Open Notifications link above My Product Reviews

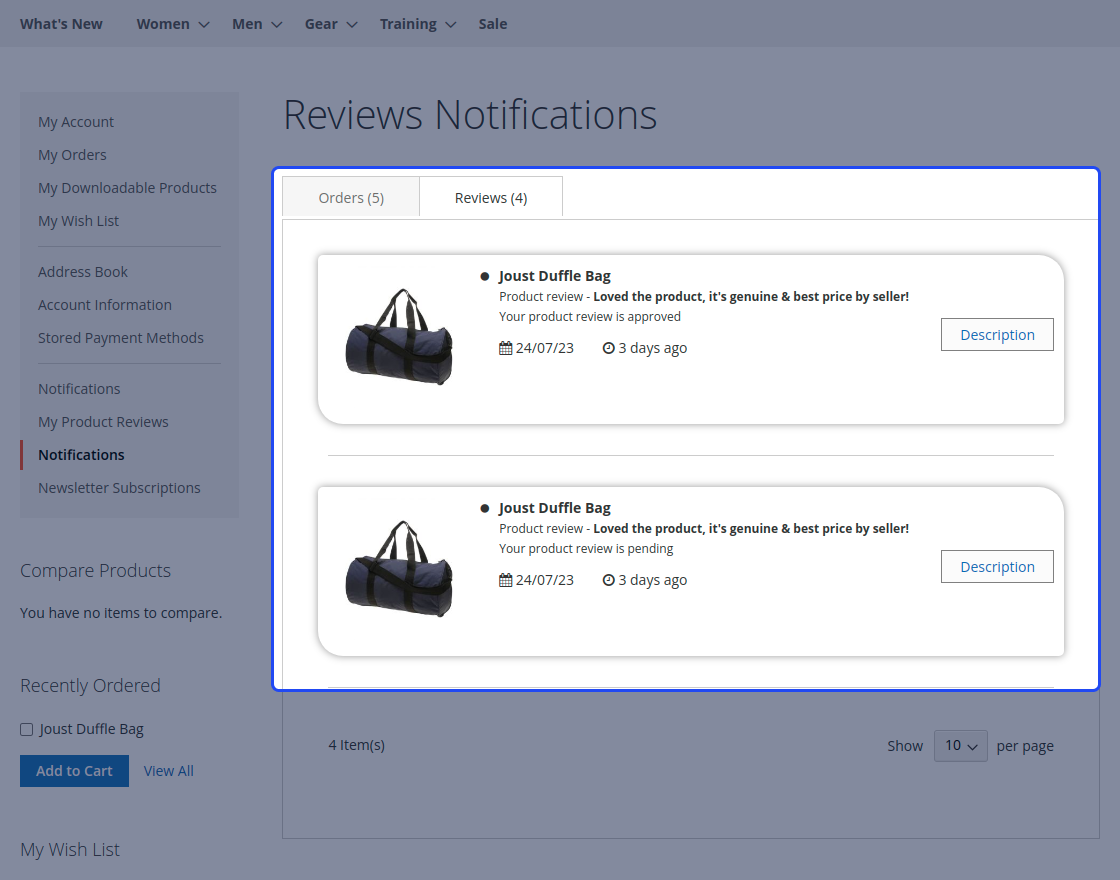point(79,389)
